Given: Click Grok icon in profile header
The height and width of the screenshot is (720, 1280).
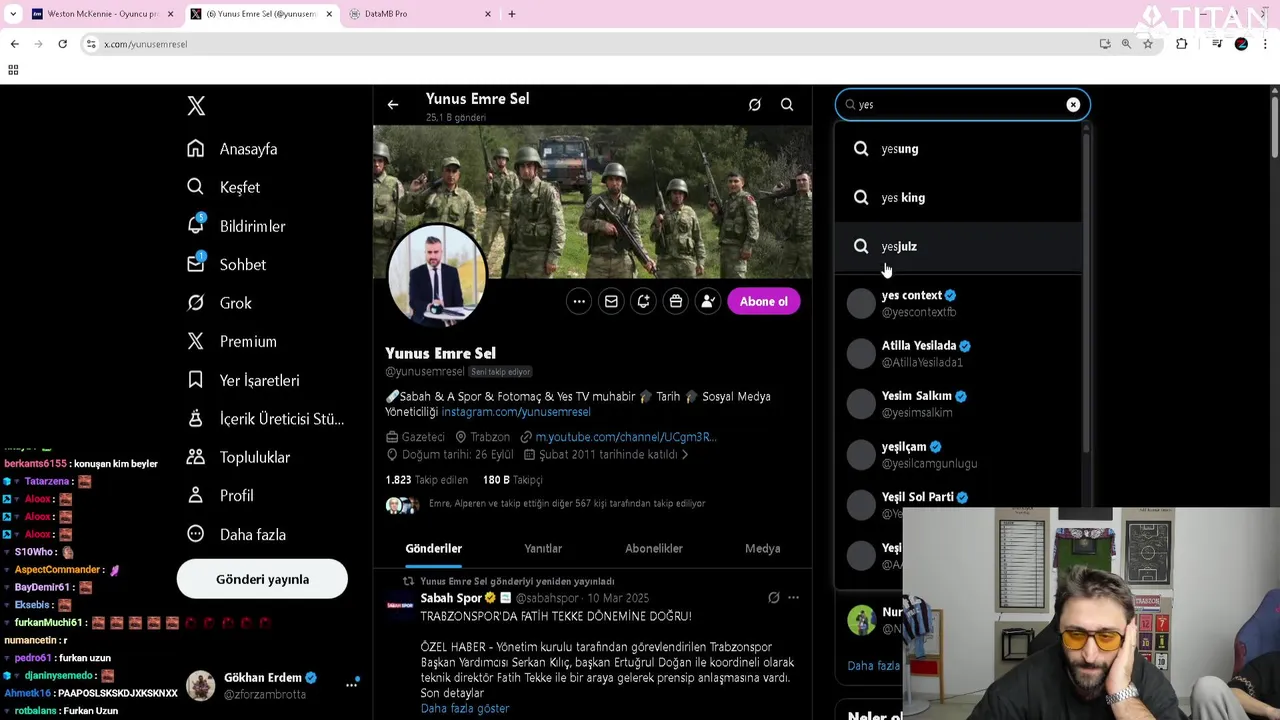Looking at the screenshot, I should click(755, 104).
